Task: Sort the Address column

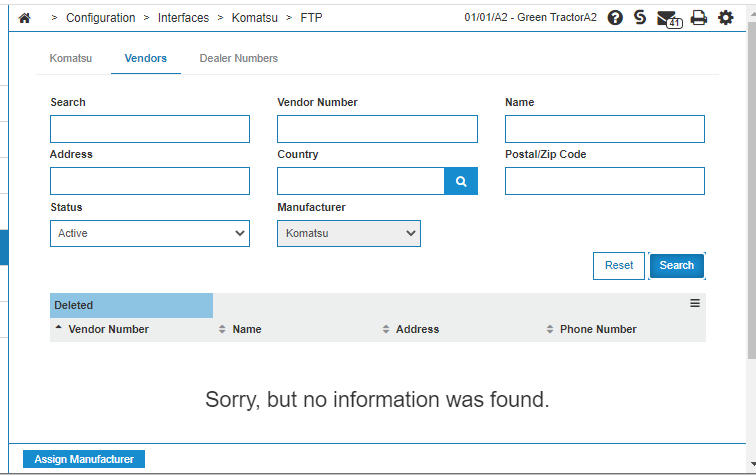Action: point(386,329)
